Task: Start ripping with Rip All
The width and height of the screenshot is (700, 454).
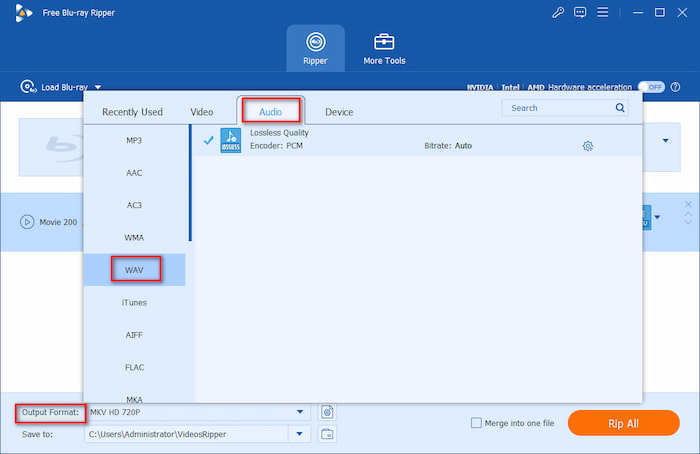Action: pos(624,423)
